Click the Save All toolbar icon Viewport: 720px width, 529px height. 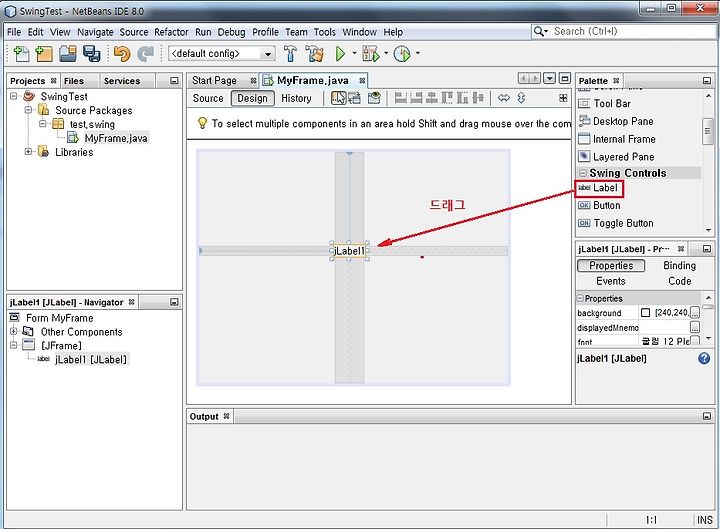91,54
